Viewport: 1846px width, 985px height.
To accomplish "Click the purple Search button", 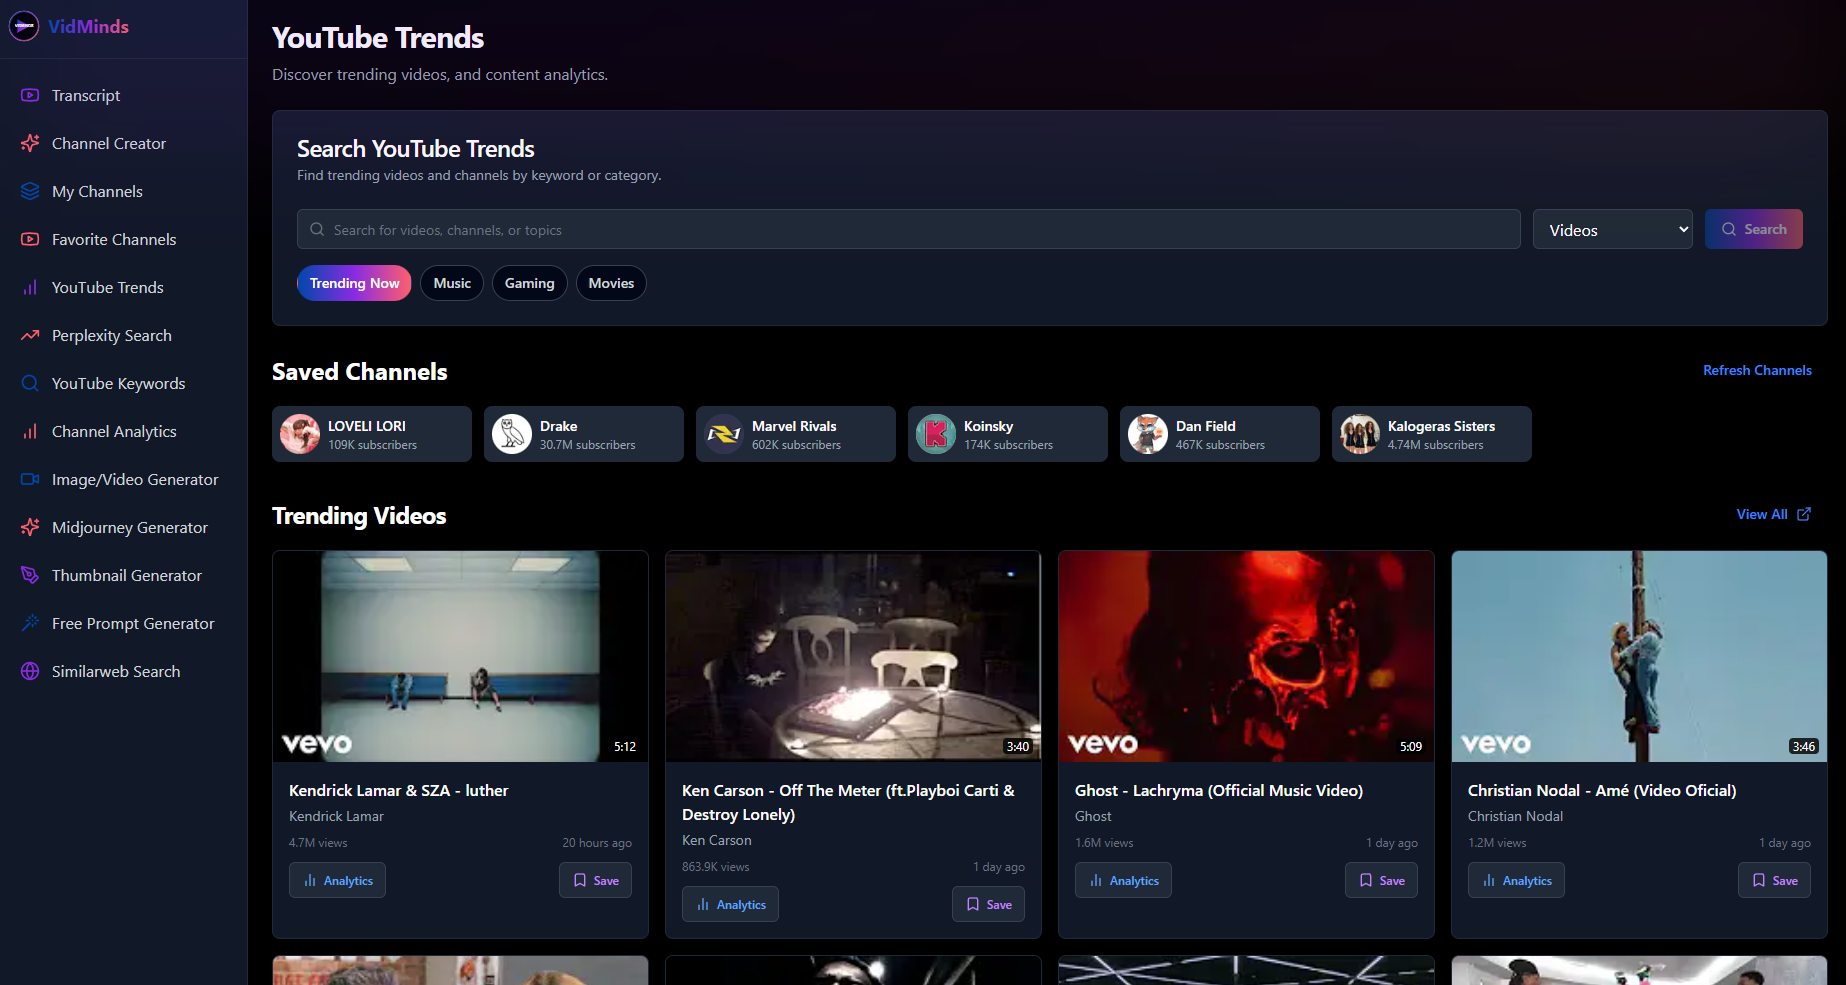I will tap(1753, 229).
